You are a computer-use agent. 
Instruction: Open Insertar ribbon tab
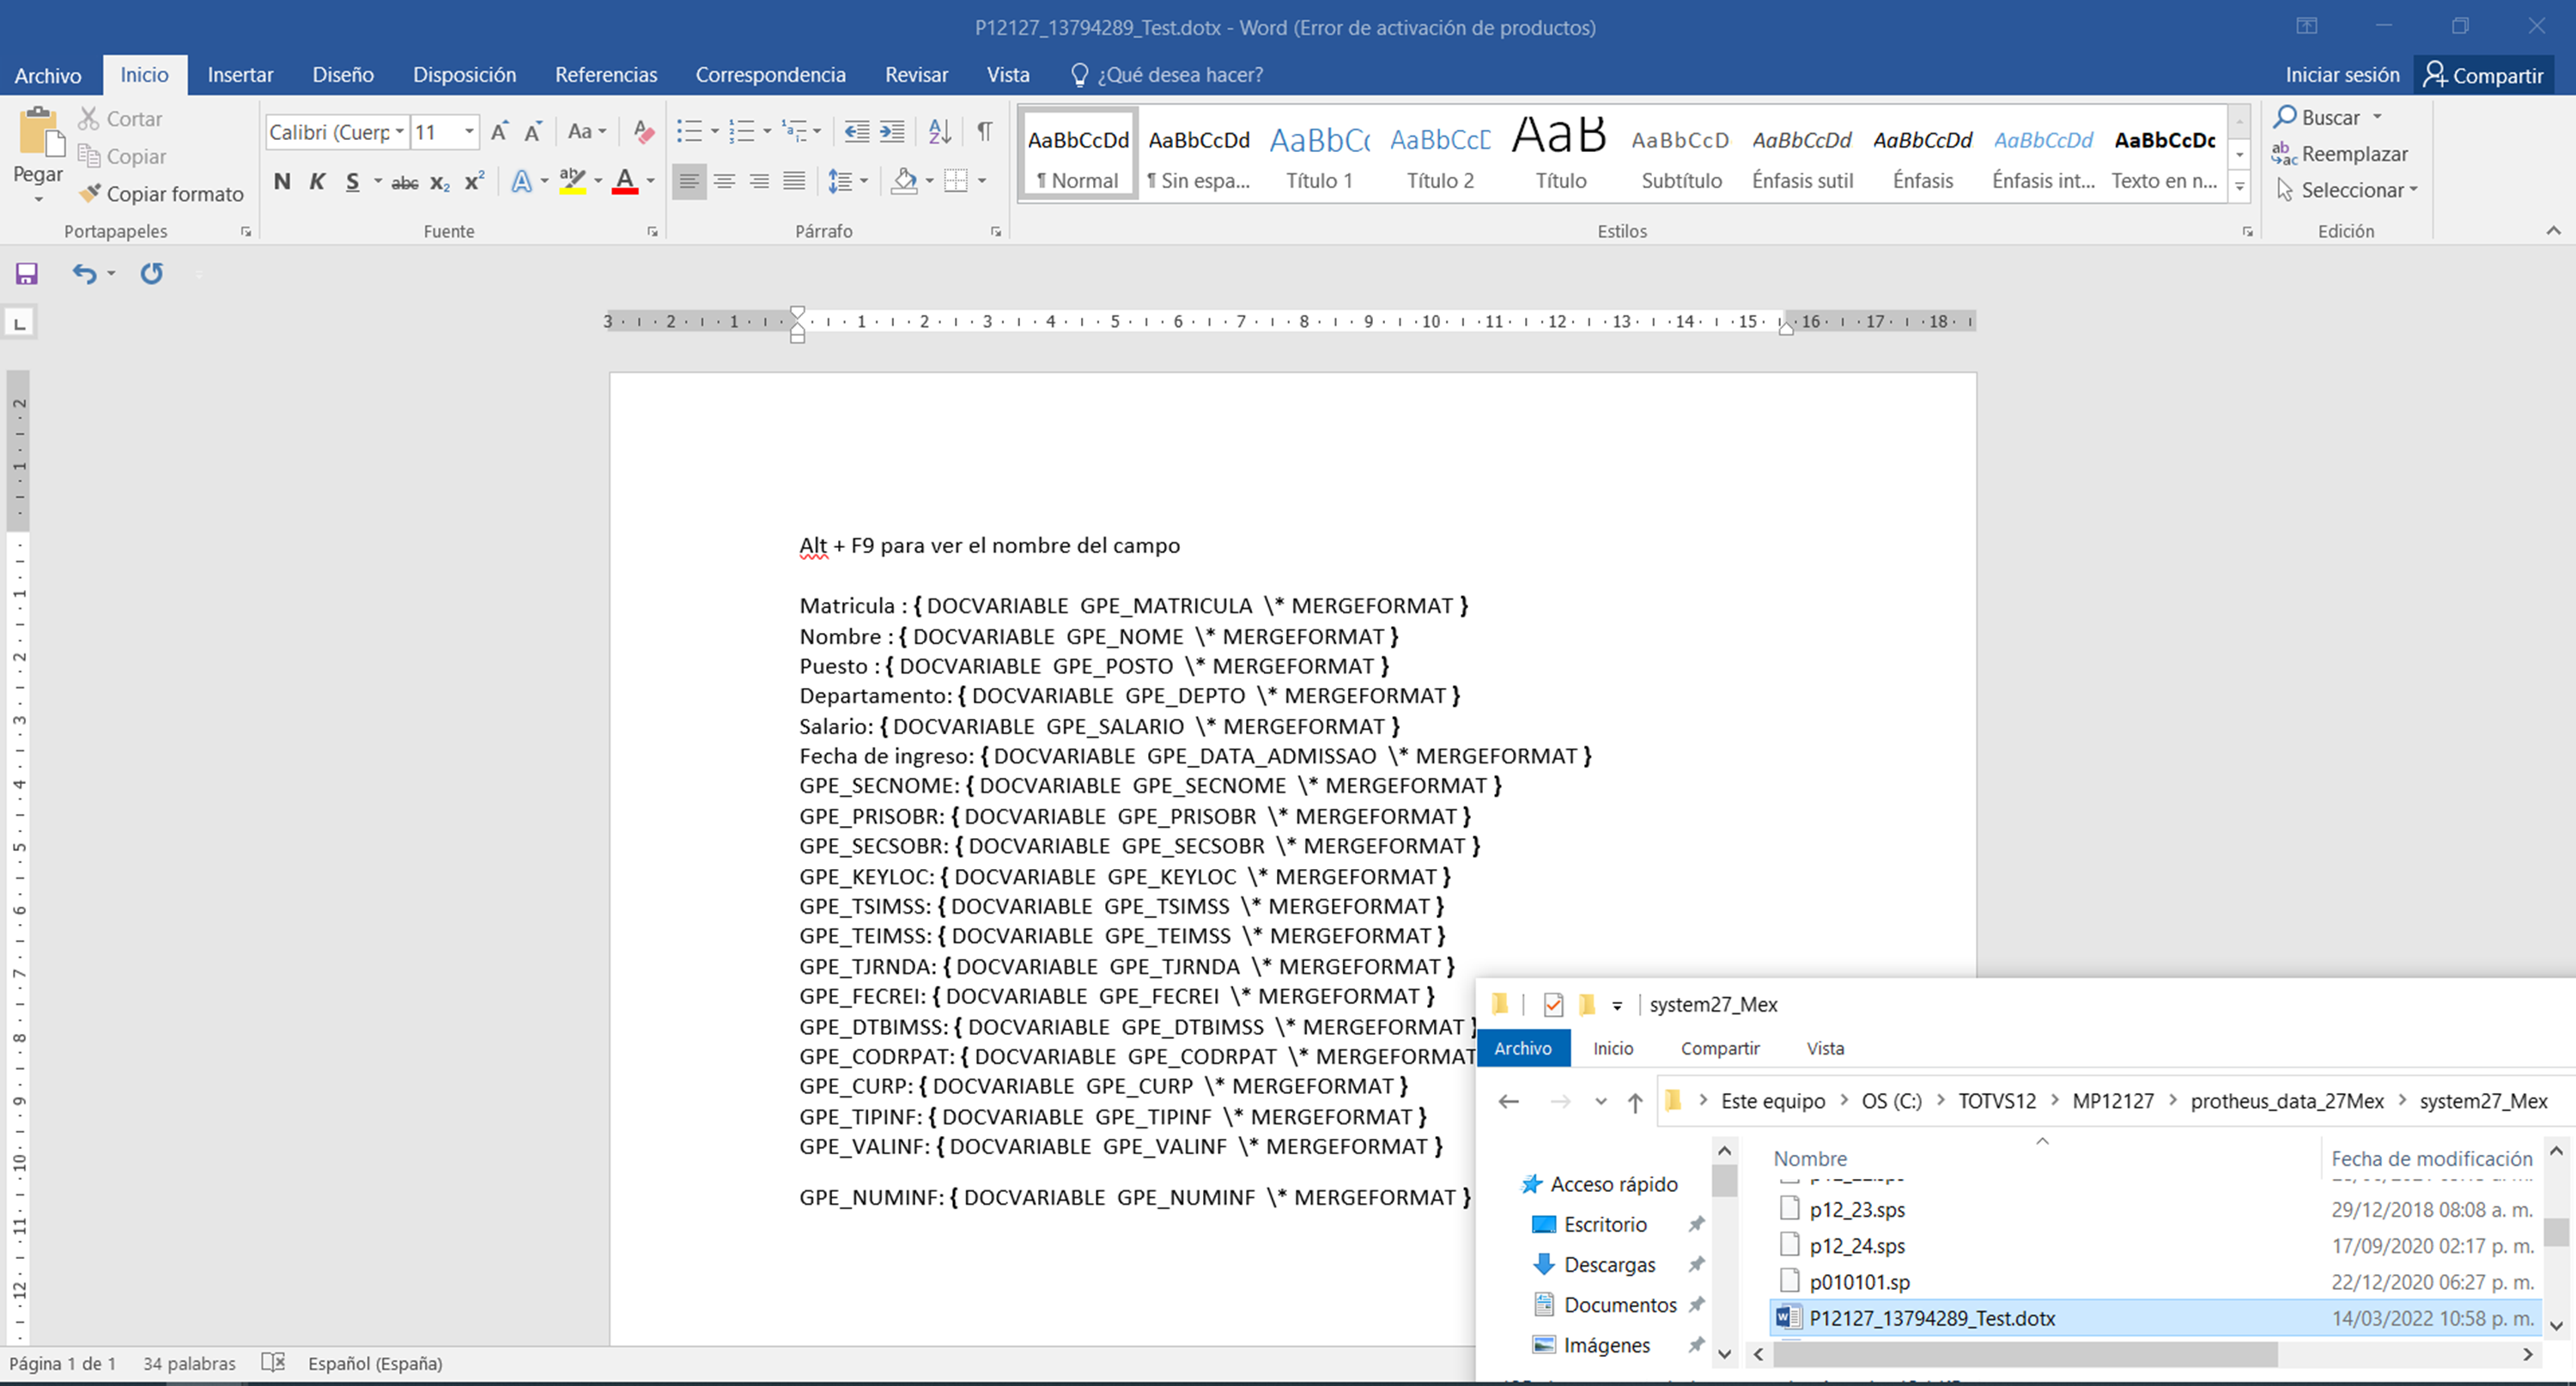[x=240, y=75]
